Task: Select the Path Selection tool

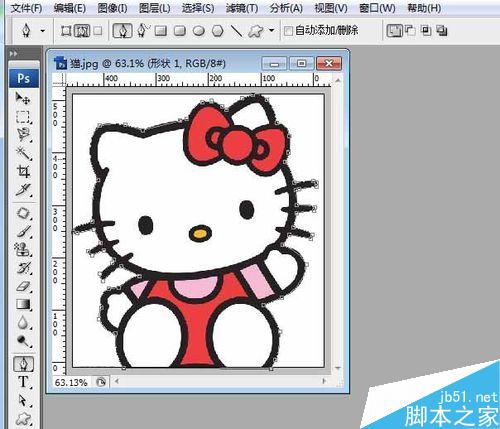Action: tap(23, 400)
